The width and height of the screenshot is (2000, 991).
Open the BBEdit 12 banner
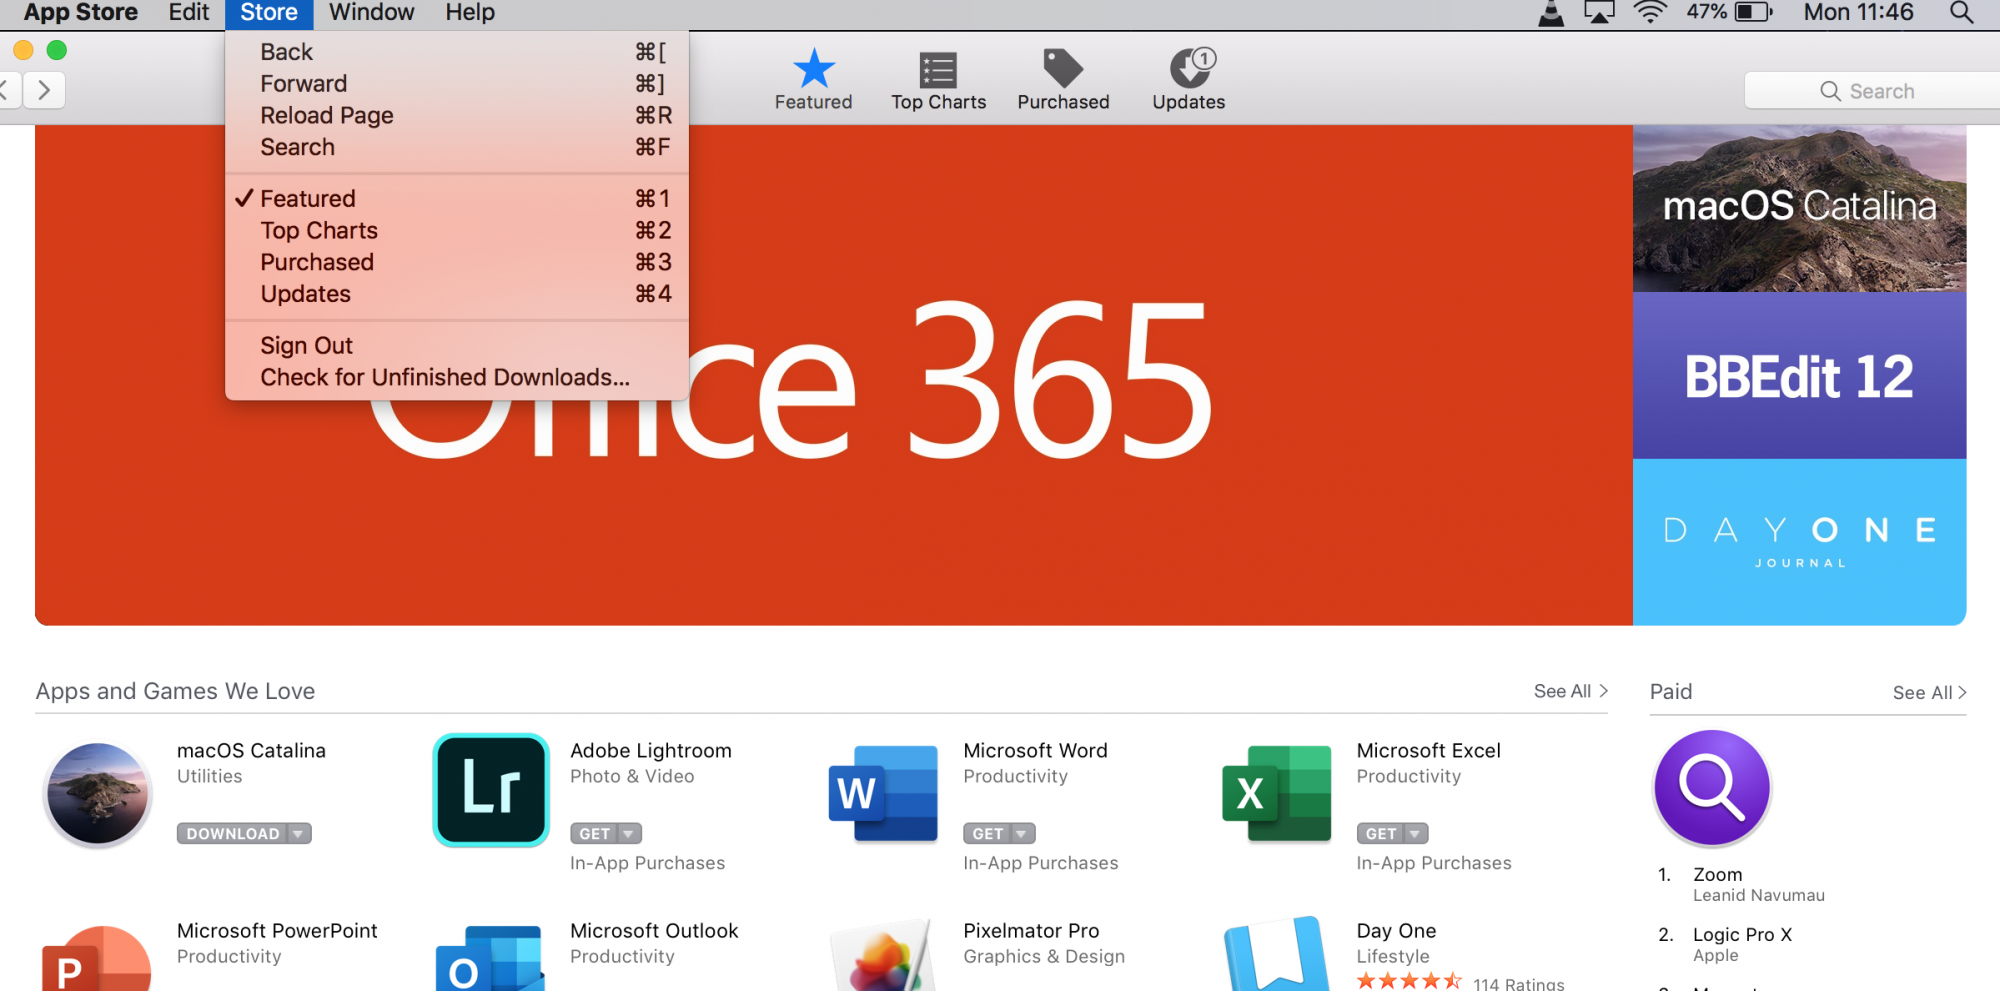click(1799, 376)
